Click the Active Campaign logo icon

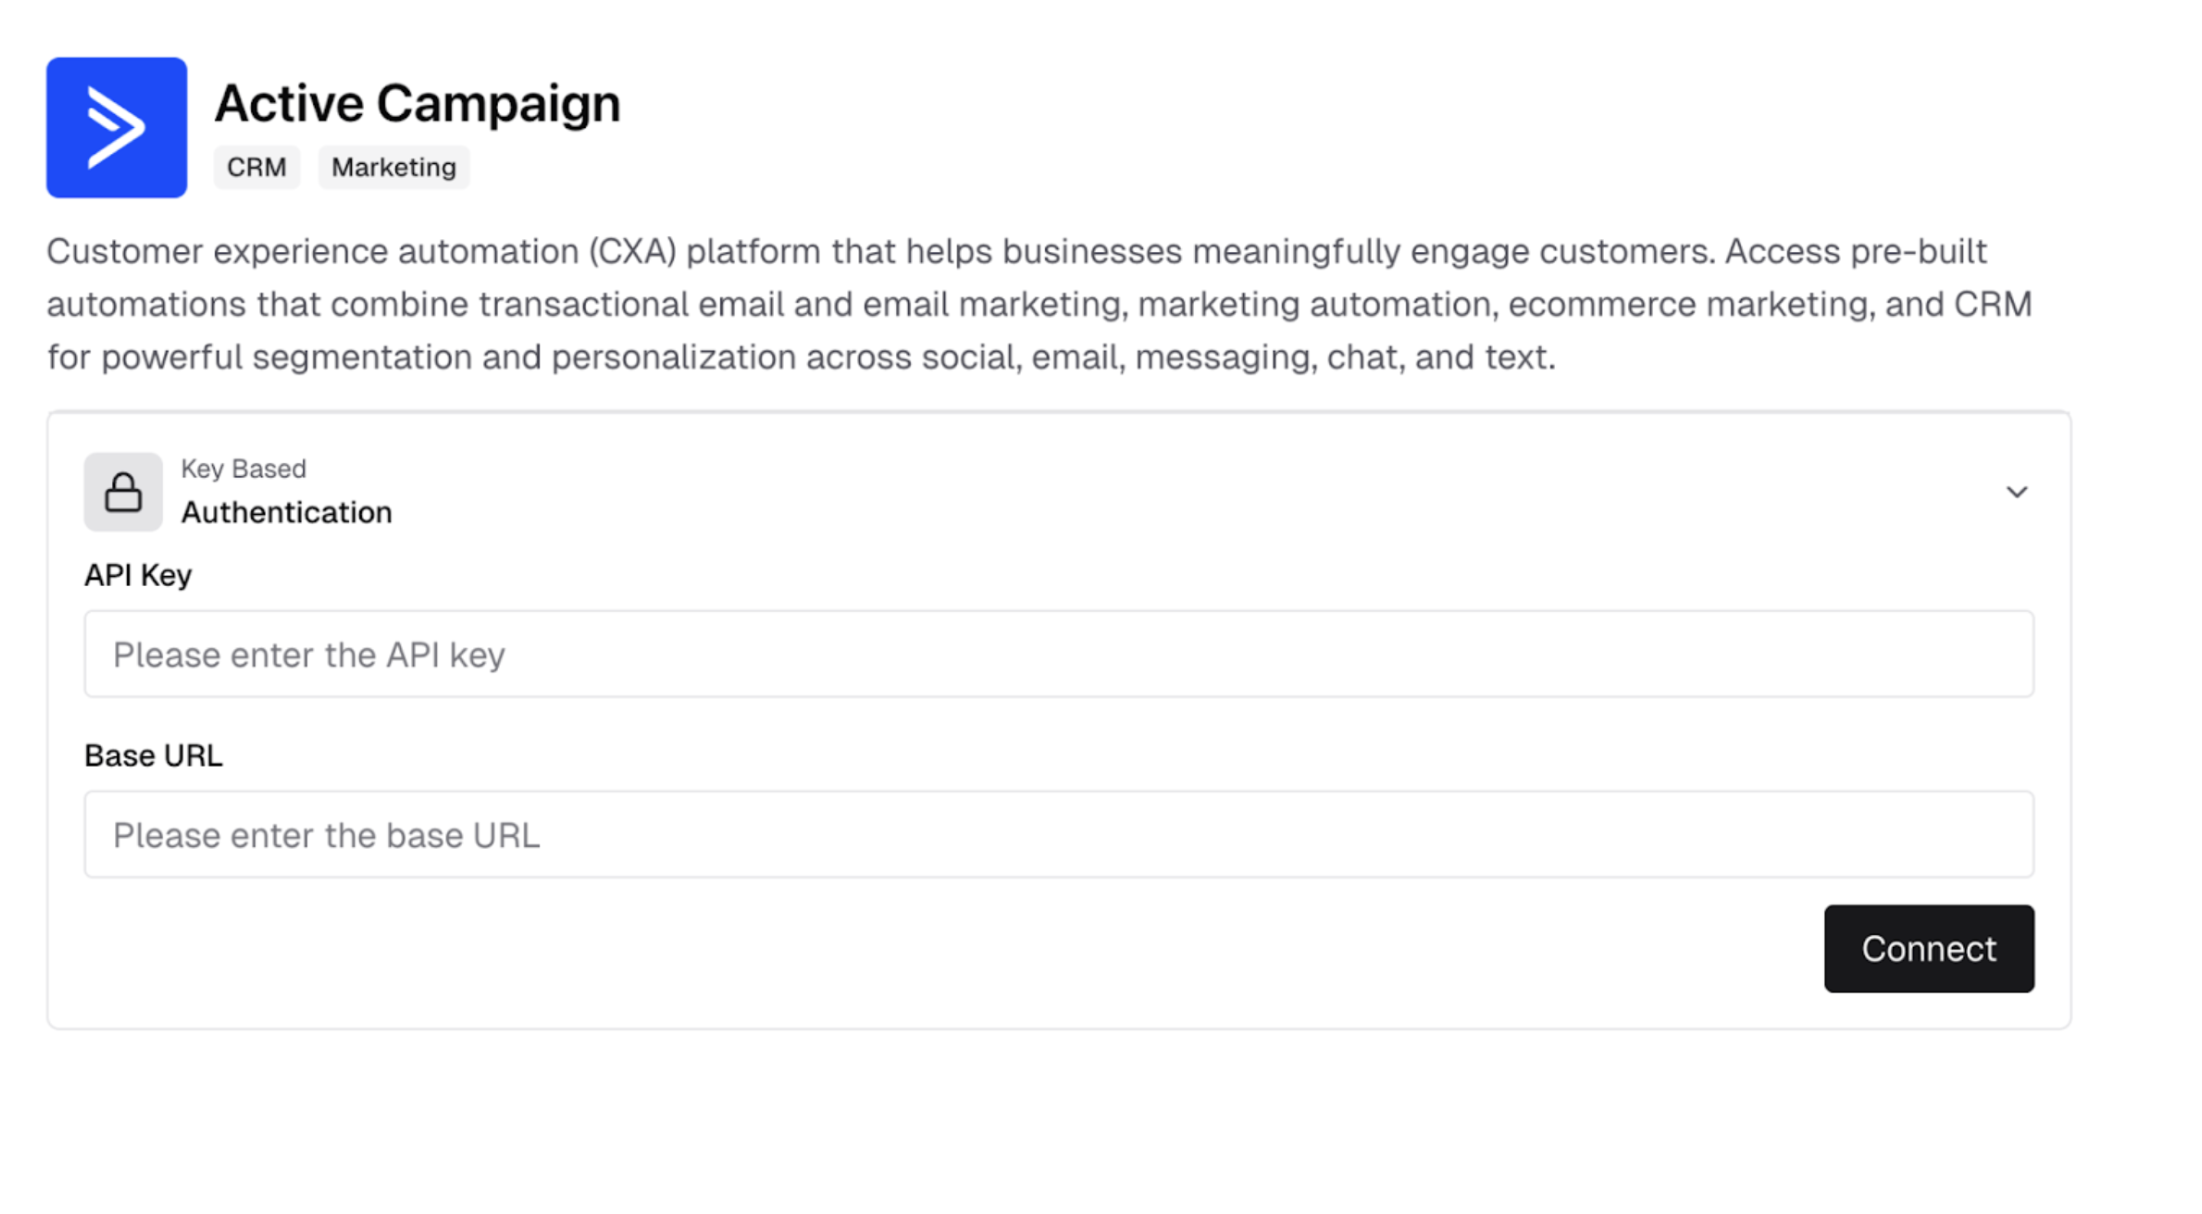click(116, 127)
